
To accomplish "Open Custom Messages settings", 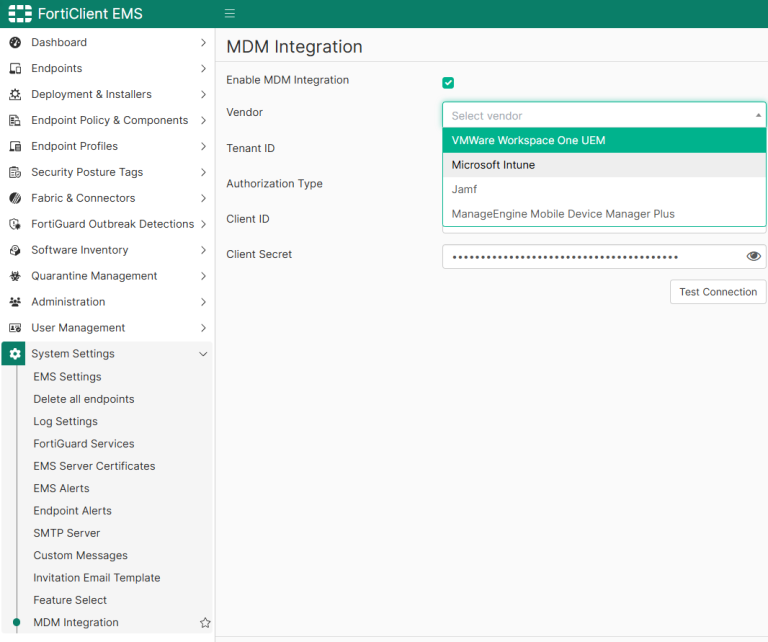I will [x=80, y=556].
